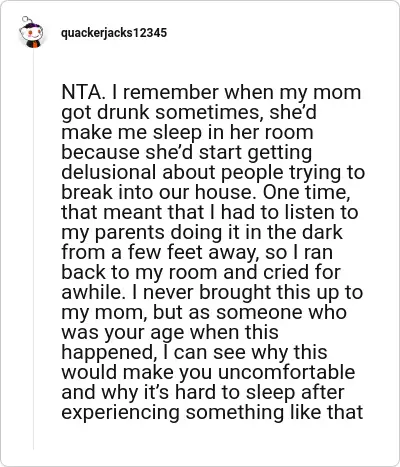Open the Snoo avatar of quackerjacks12345
The height and width of the screenshot is (467, 400).
31,32
